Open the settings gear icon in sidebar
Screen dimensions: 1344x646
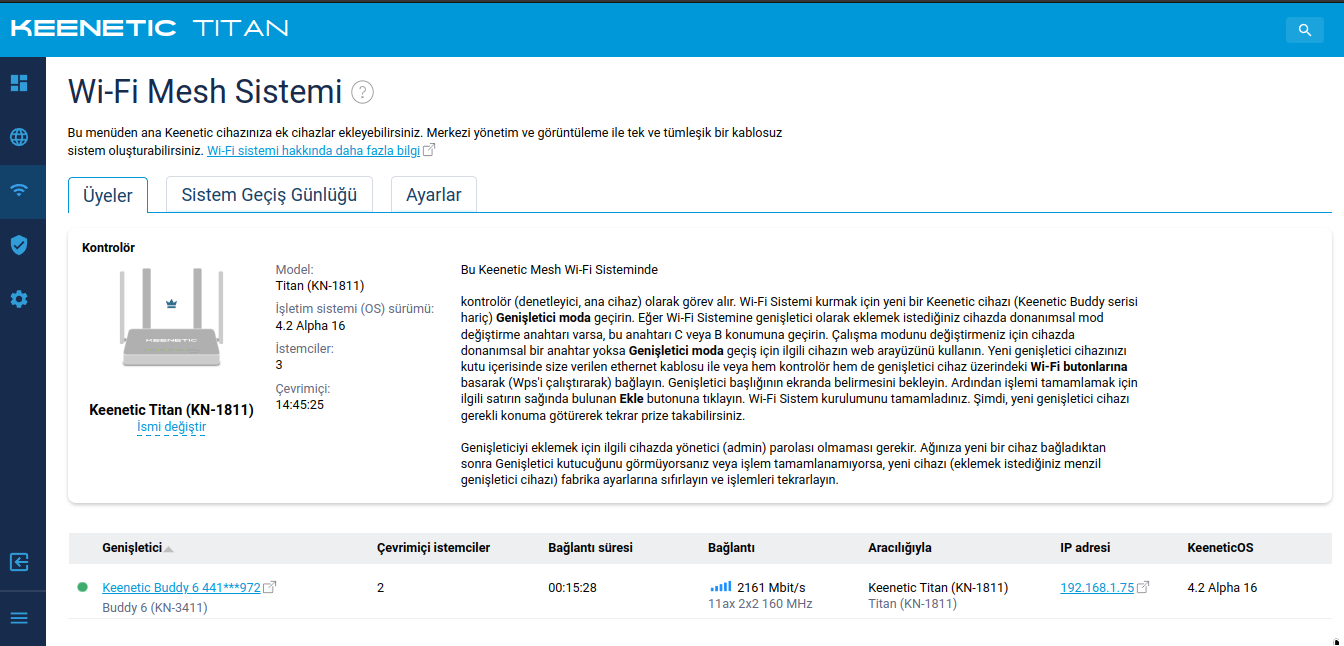(x=19, y=299)
